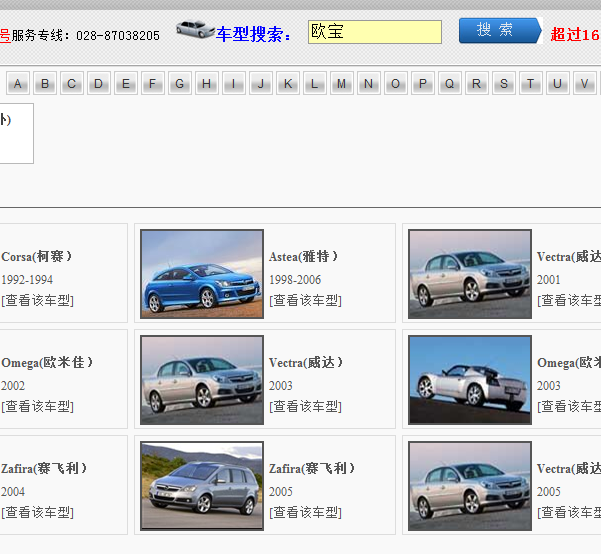Click the year text 1992-1994

tap(27, 279)
